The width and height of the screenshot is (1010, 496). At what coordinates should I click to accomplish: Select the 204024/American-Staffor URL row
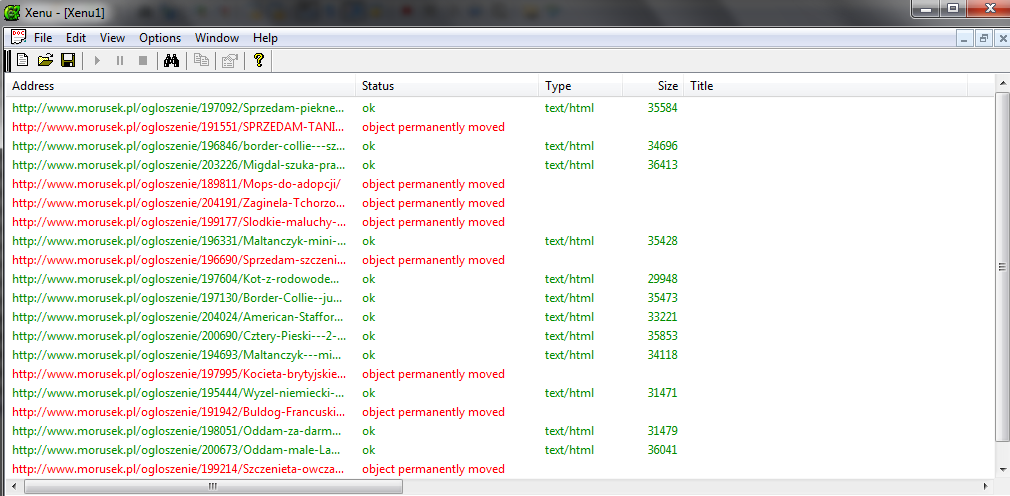click(178, 317)
